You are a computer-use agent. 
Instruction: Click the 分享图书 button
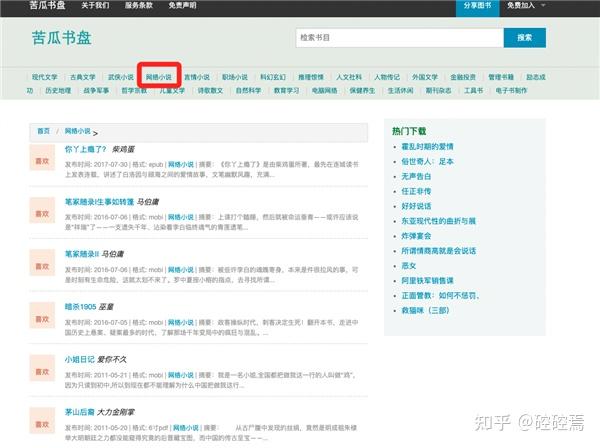point(477,7)
